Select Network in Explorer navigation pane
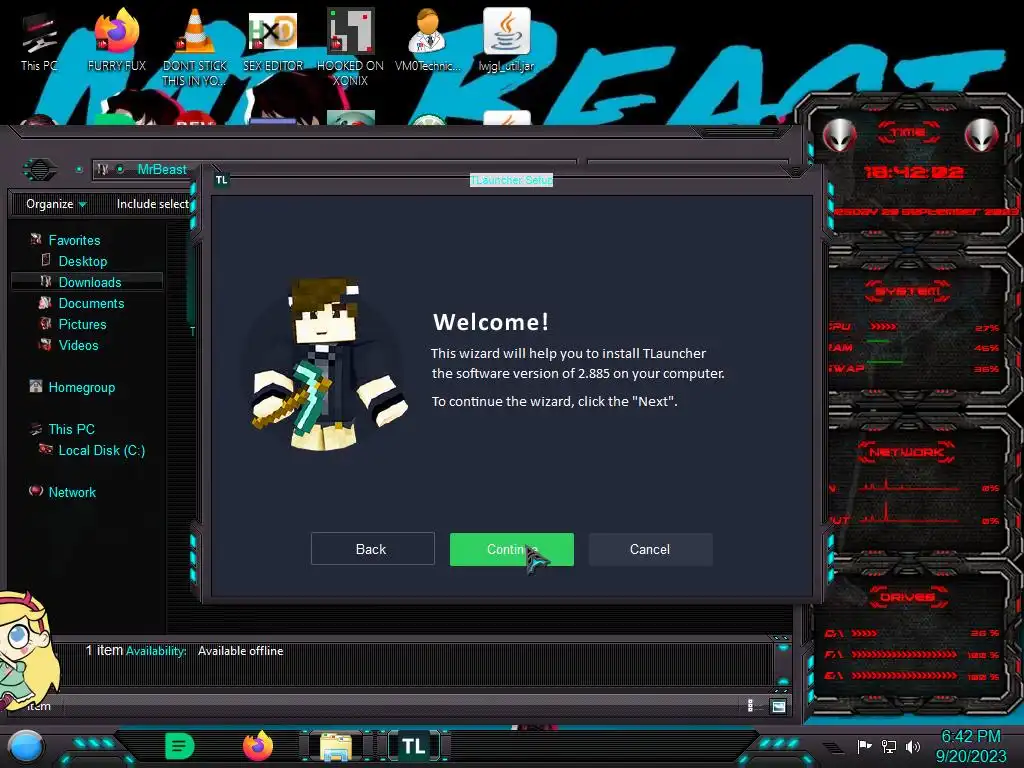The image size is (1024, 768). [x=72, y=492]
